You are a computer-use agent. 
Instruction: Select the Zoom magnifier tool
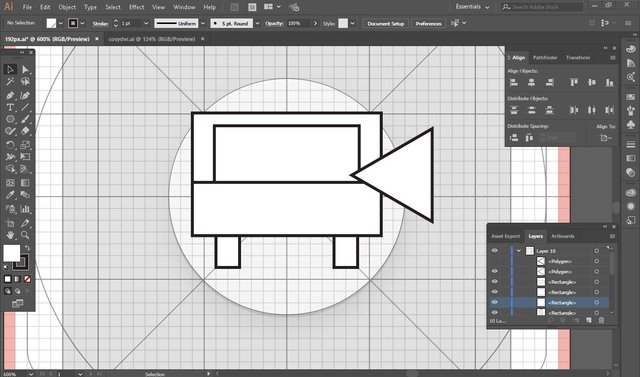(25, 235)
